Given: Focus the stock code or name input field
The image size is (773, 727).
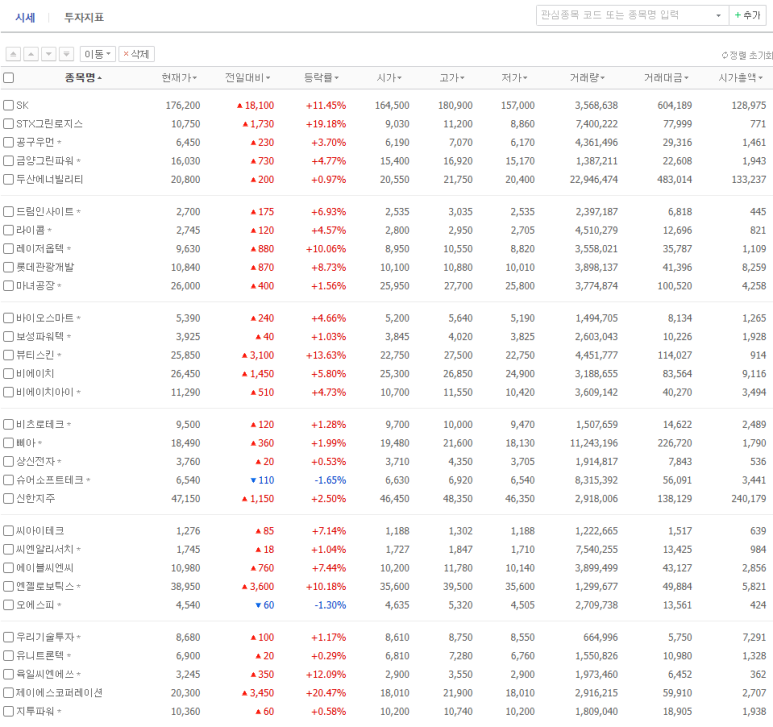Looking at the screenshot, I should tap(625, 15).
